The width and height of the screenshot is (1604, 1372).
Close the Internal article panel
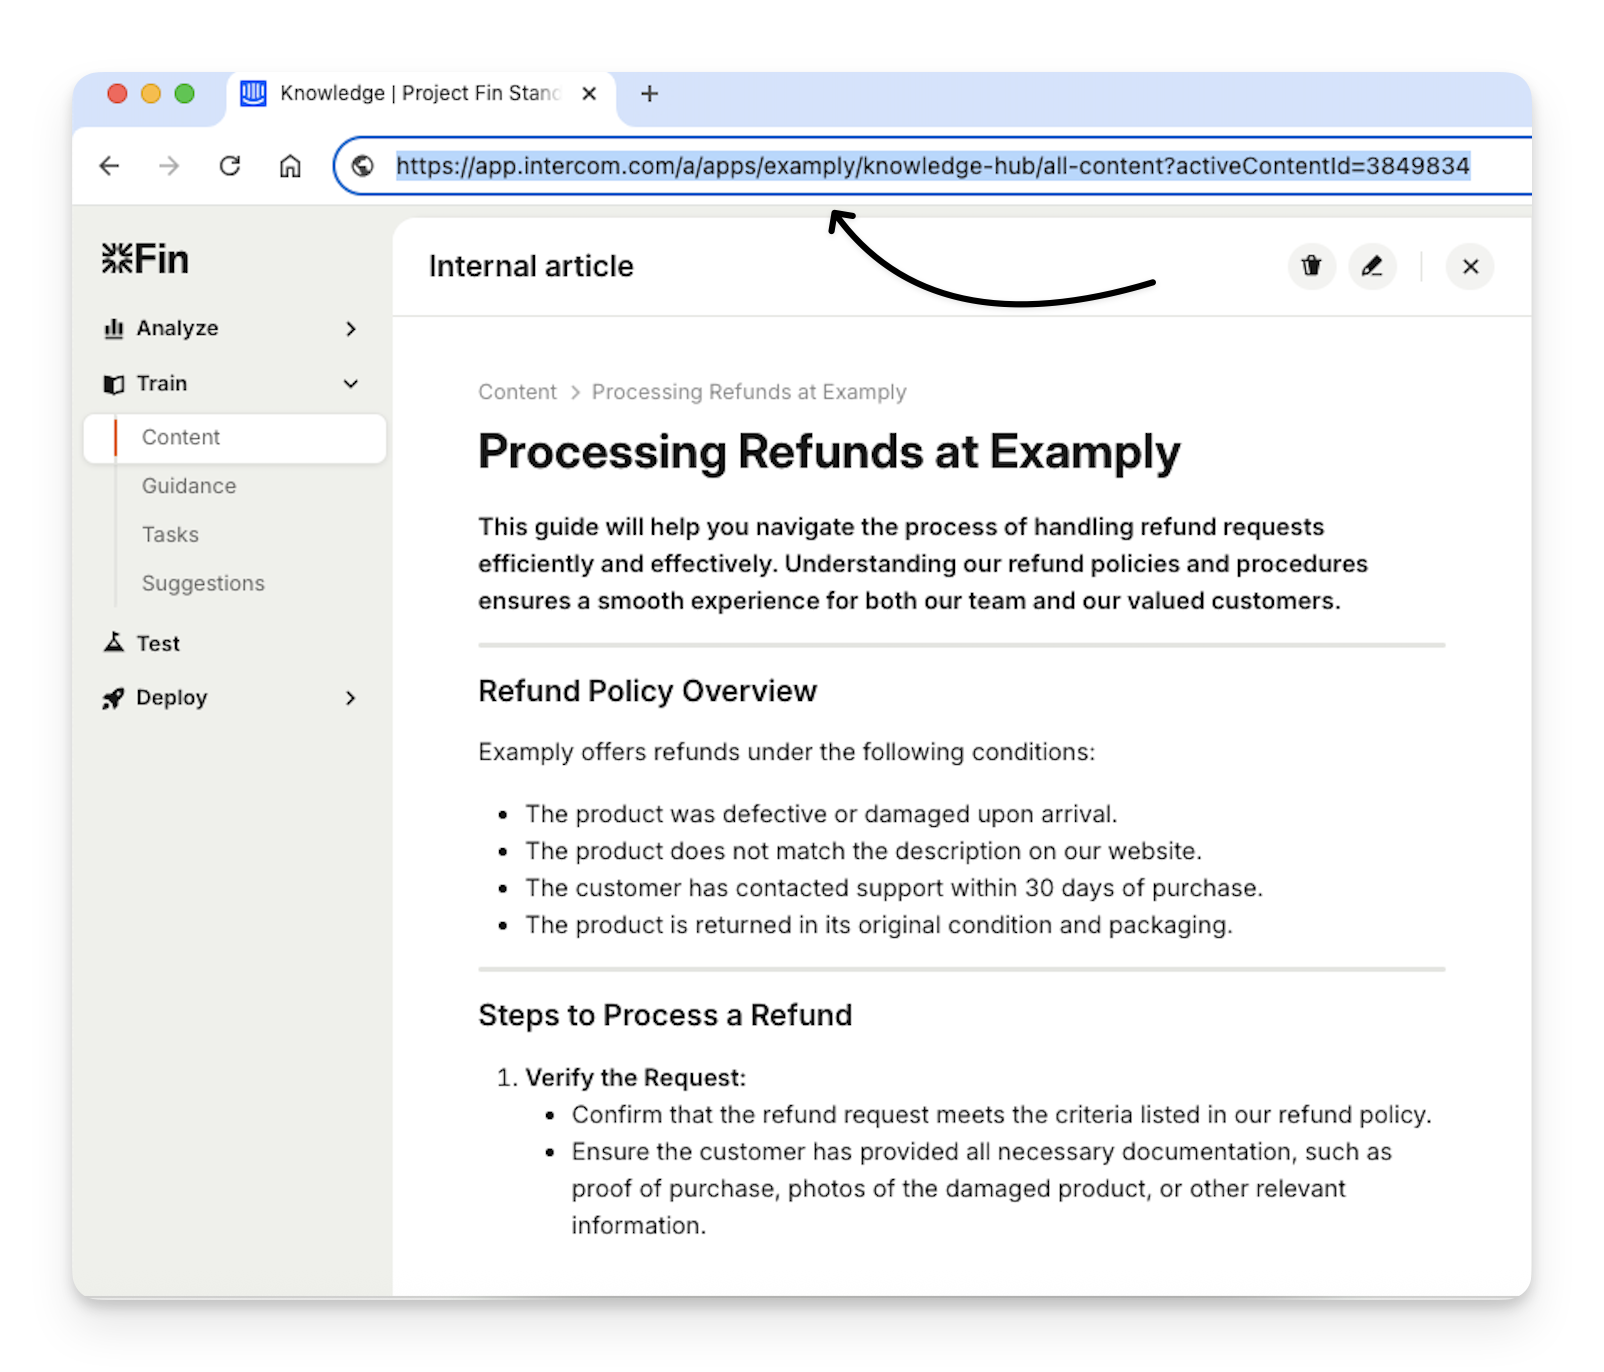tap(1470, 266)
